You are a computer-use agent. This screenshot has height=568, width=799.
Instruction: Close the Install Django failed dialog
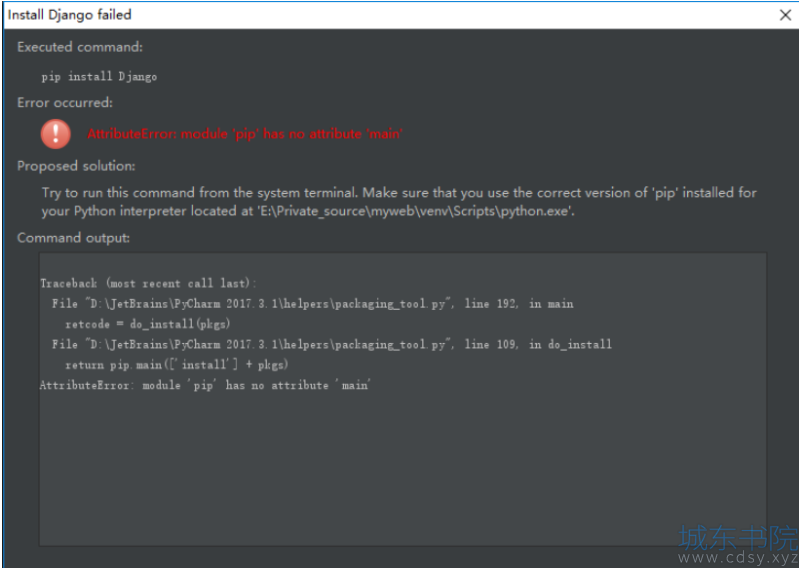coord(785,15)
